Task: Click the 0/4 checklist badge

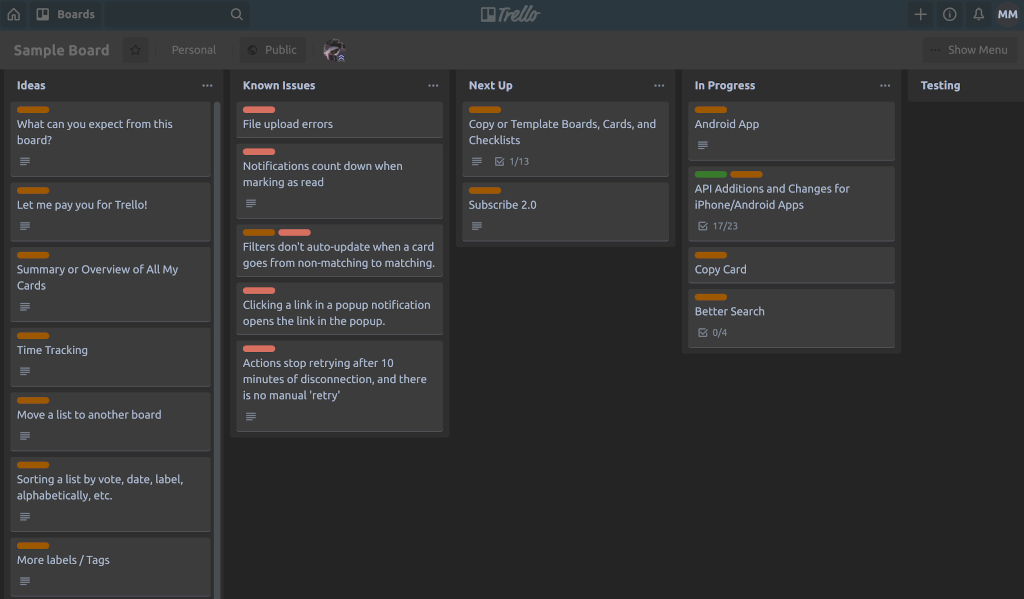Action: coord(712,332)
